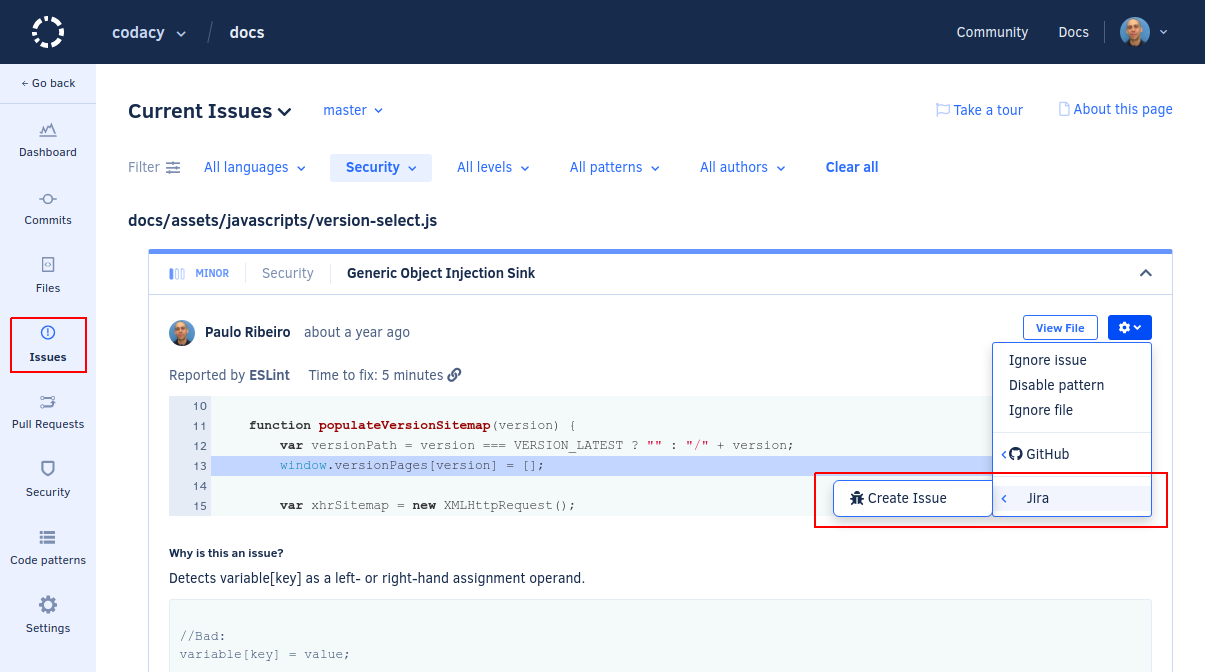This screenshot has height=672, width=1205.
Task: Open Pull Requests in the sidebar
Action: tap(48, 413)
